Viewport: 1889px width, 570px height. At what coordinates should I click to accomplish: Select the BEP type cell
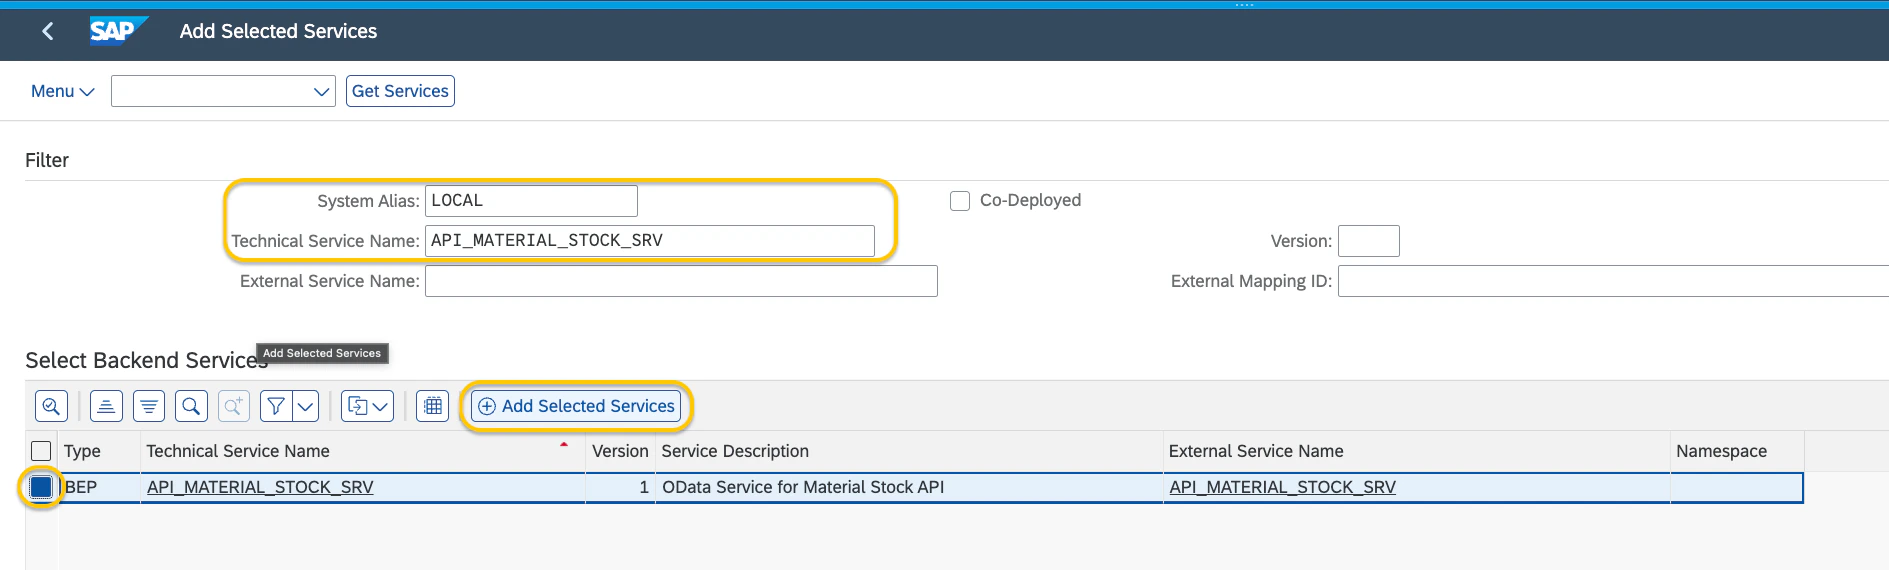tap(99, 487)
